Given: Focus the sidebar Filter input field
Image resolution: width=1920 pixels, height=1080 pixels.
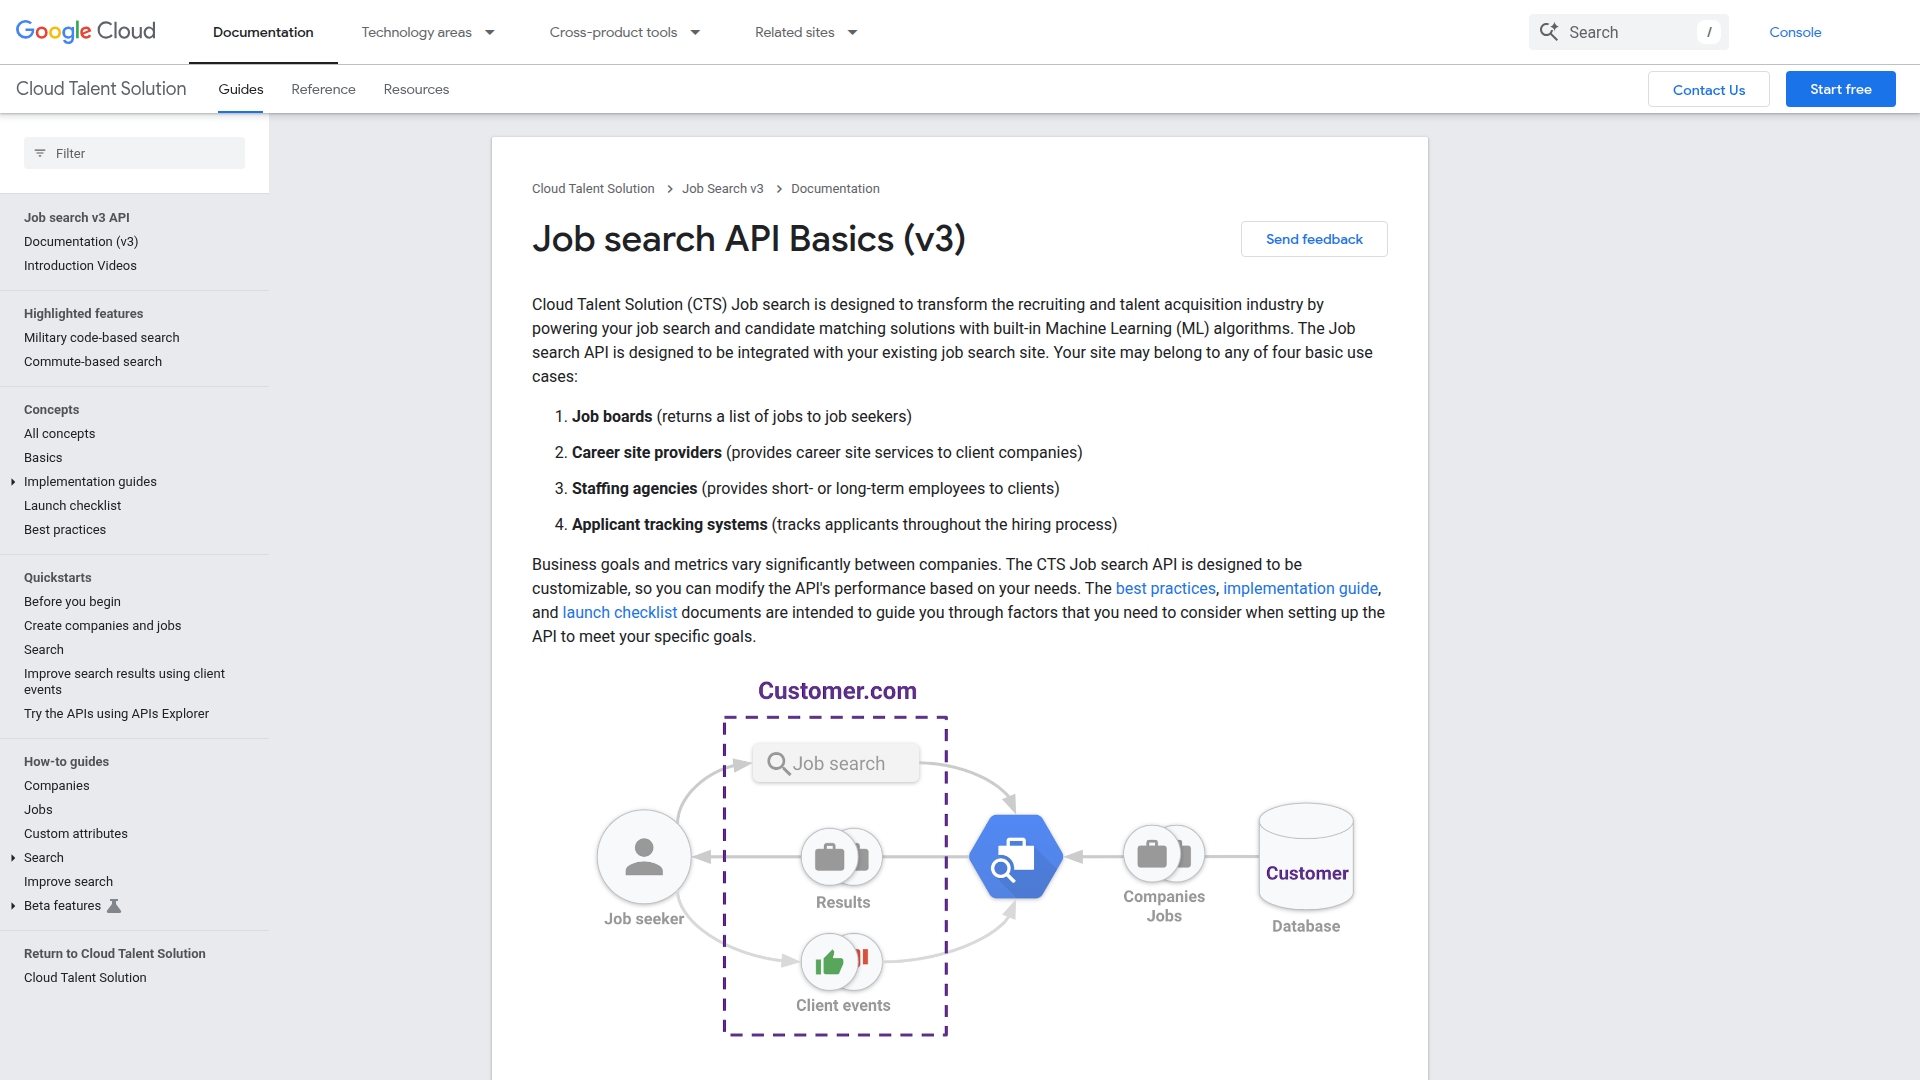Looking at the screenshot, I should [134, 153].
